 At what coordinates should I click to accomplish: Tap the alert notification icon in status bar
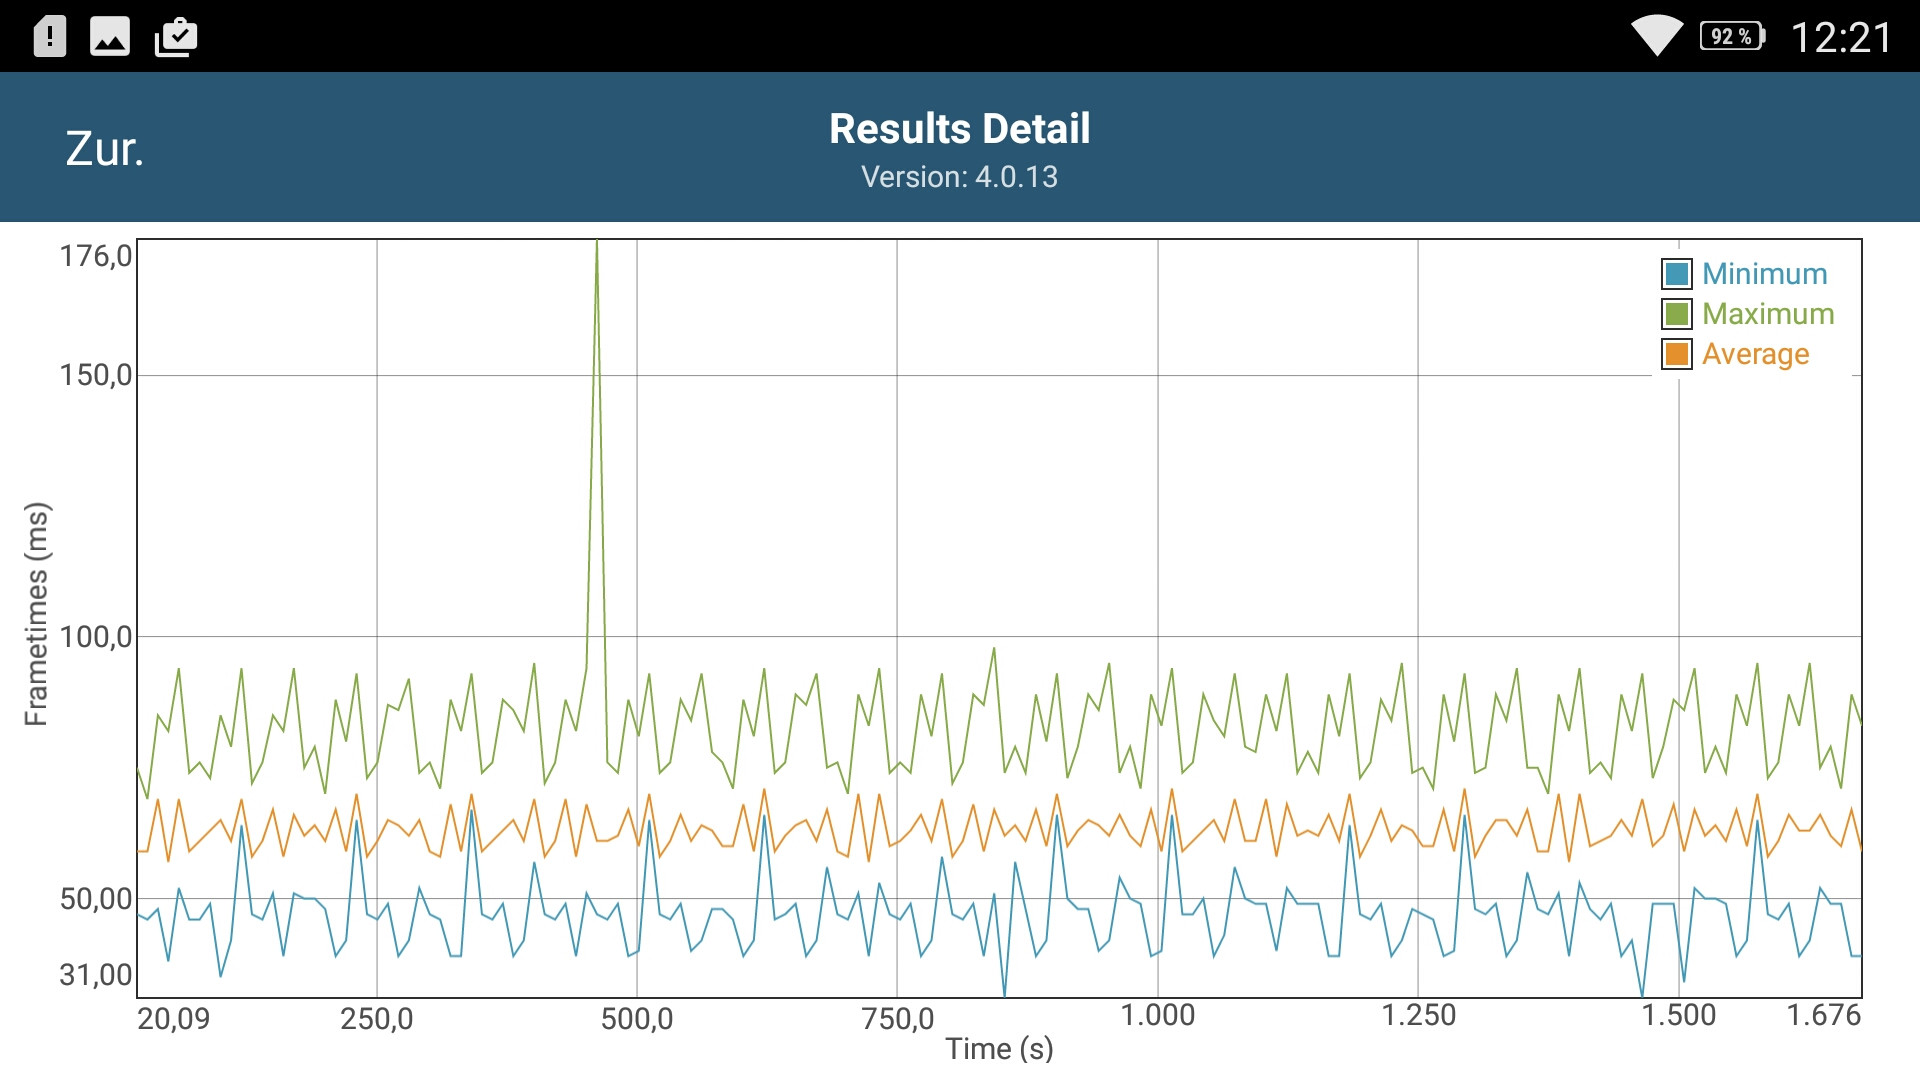[x=49, y=37]
